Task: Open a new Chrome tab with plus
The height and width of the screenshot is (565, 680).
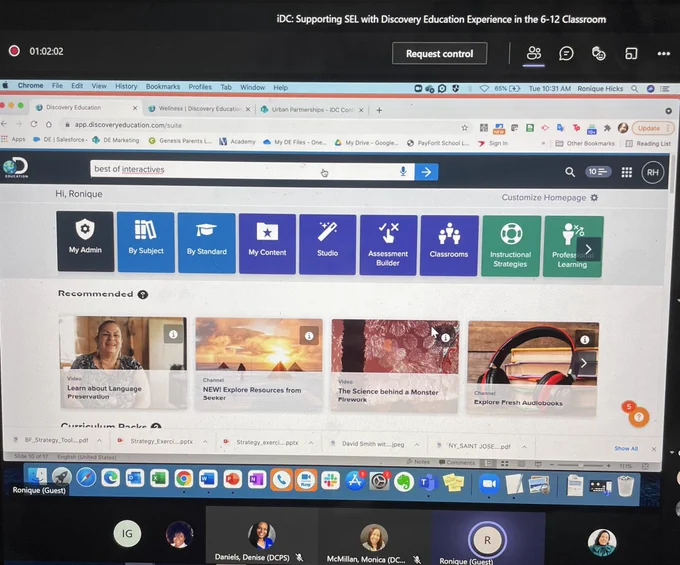Action: pos(379,110)
